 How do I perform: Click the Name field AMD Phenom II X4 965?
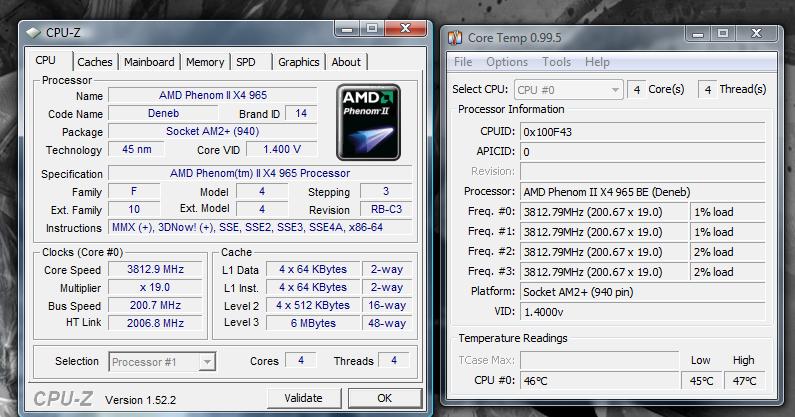pos(212,95)
